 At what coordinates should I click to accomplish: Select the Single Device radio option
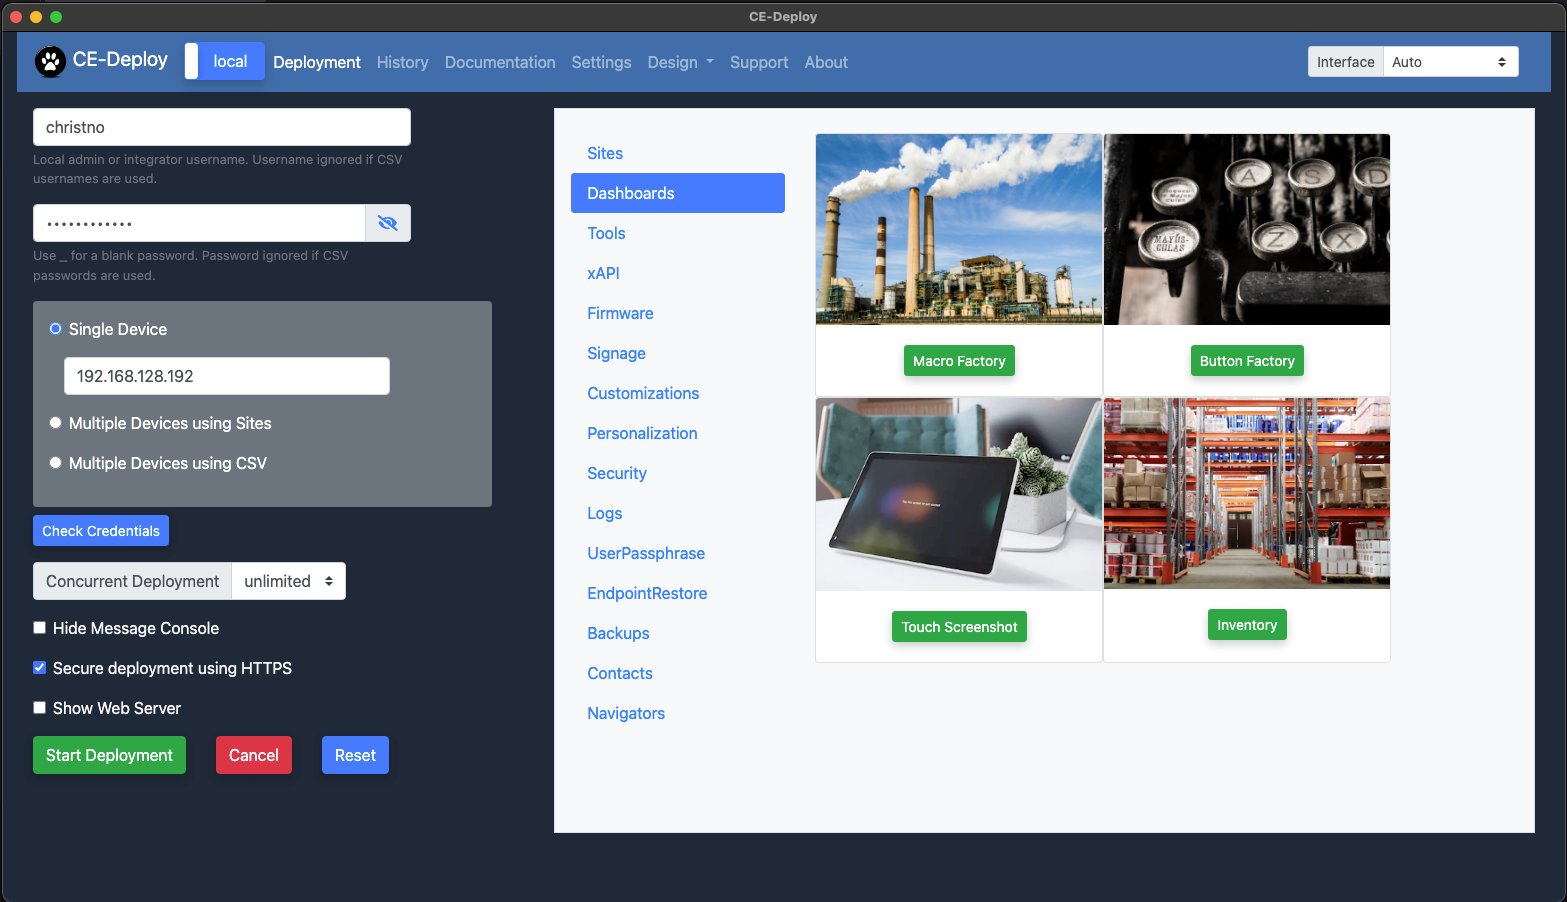56,329
